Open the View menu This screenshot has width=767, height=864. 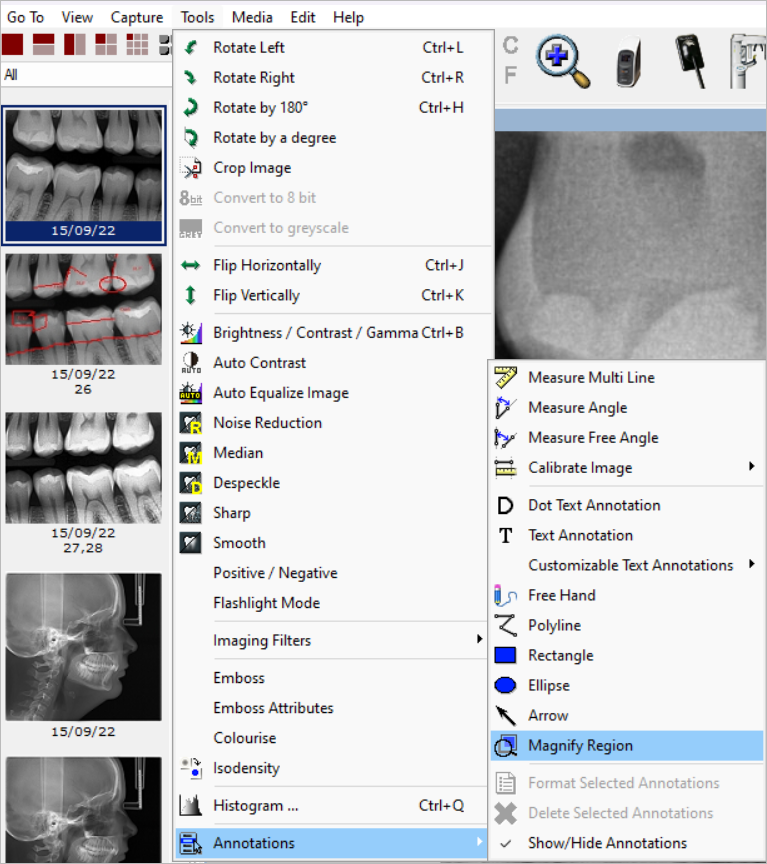coord(77,18)
